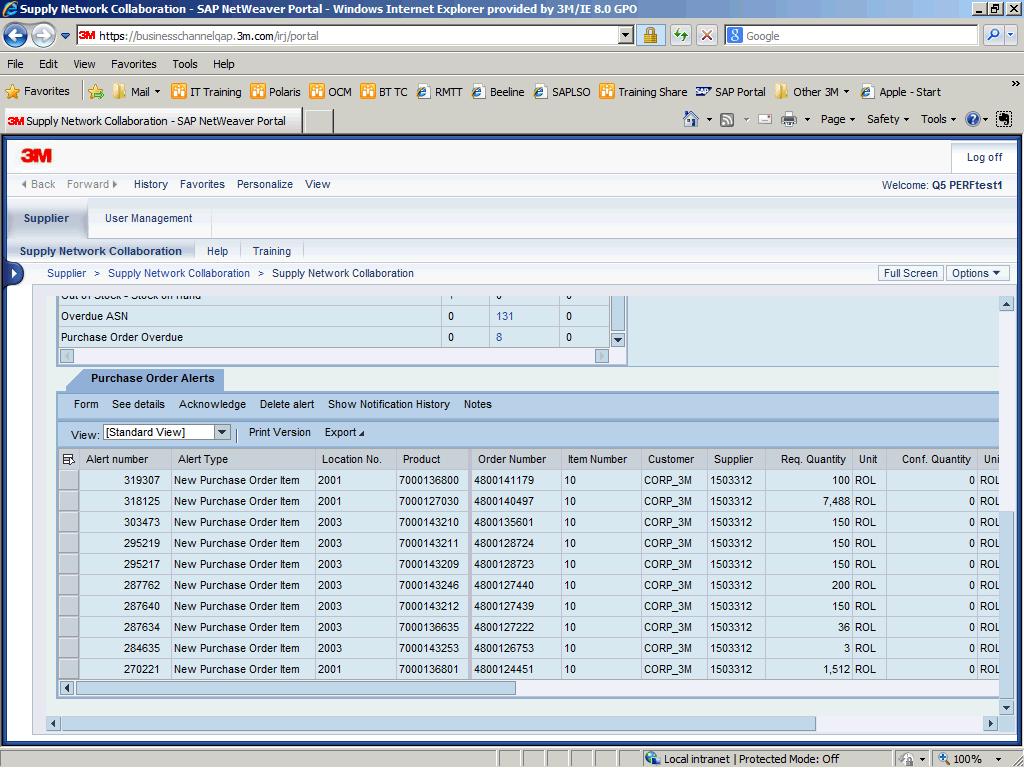The width and height of the screenshot is (1024, 768).
Task: Open the Page menu in command bar
Action: point(837,119)
